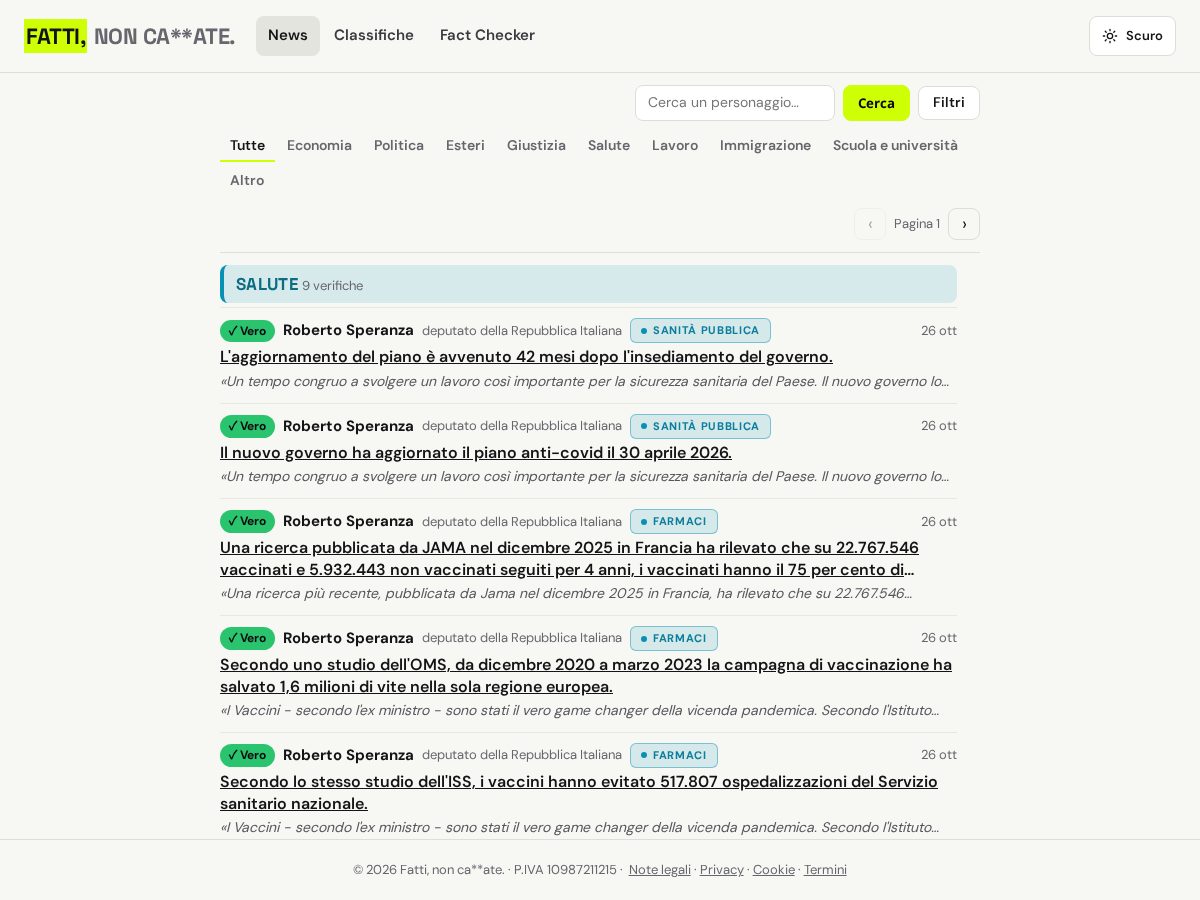Select the Lavoro category tab
Image resolution: width=1200 pixels, height=900 pixels.
tap(675, 145)
